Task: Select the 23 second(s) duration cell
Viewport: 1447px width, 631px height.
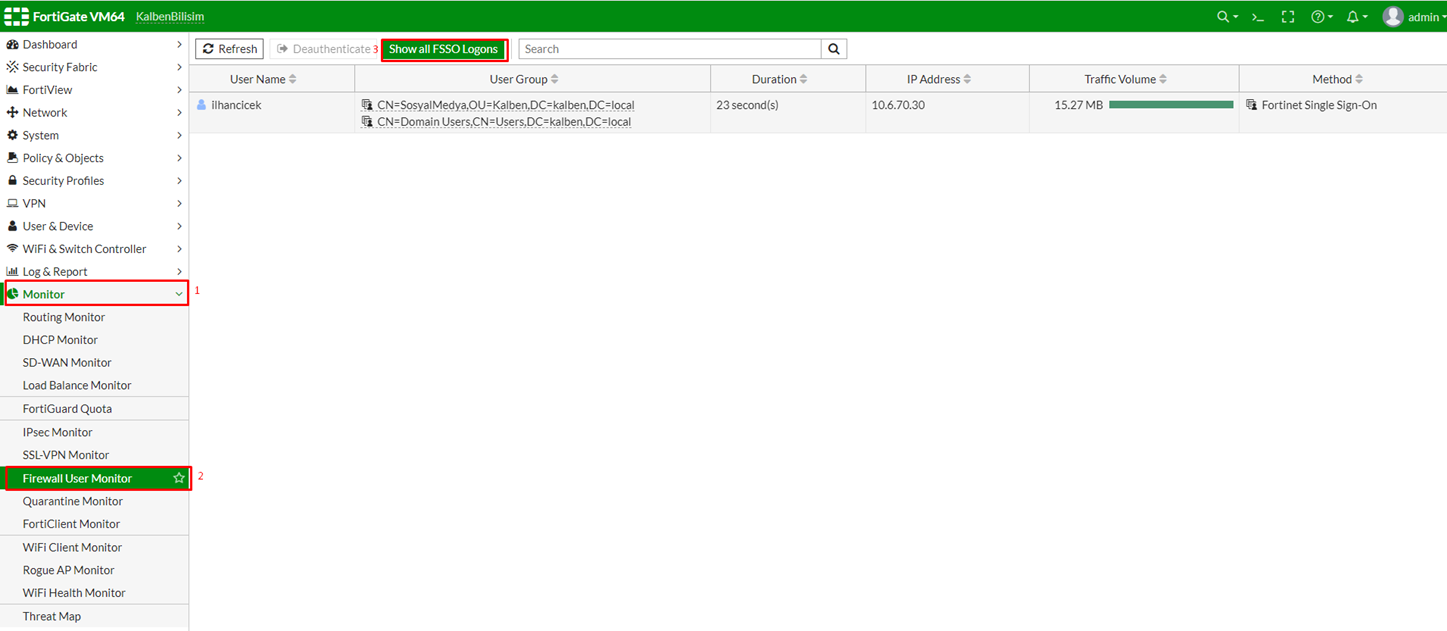Action: point(788,112)
